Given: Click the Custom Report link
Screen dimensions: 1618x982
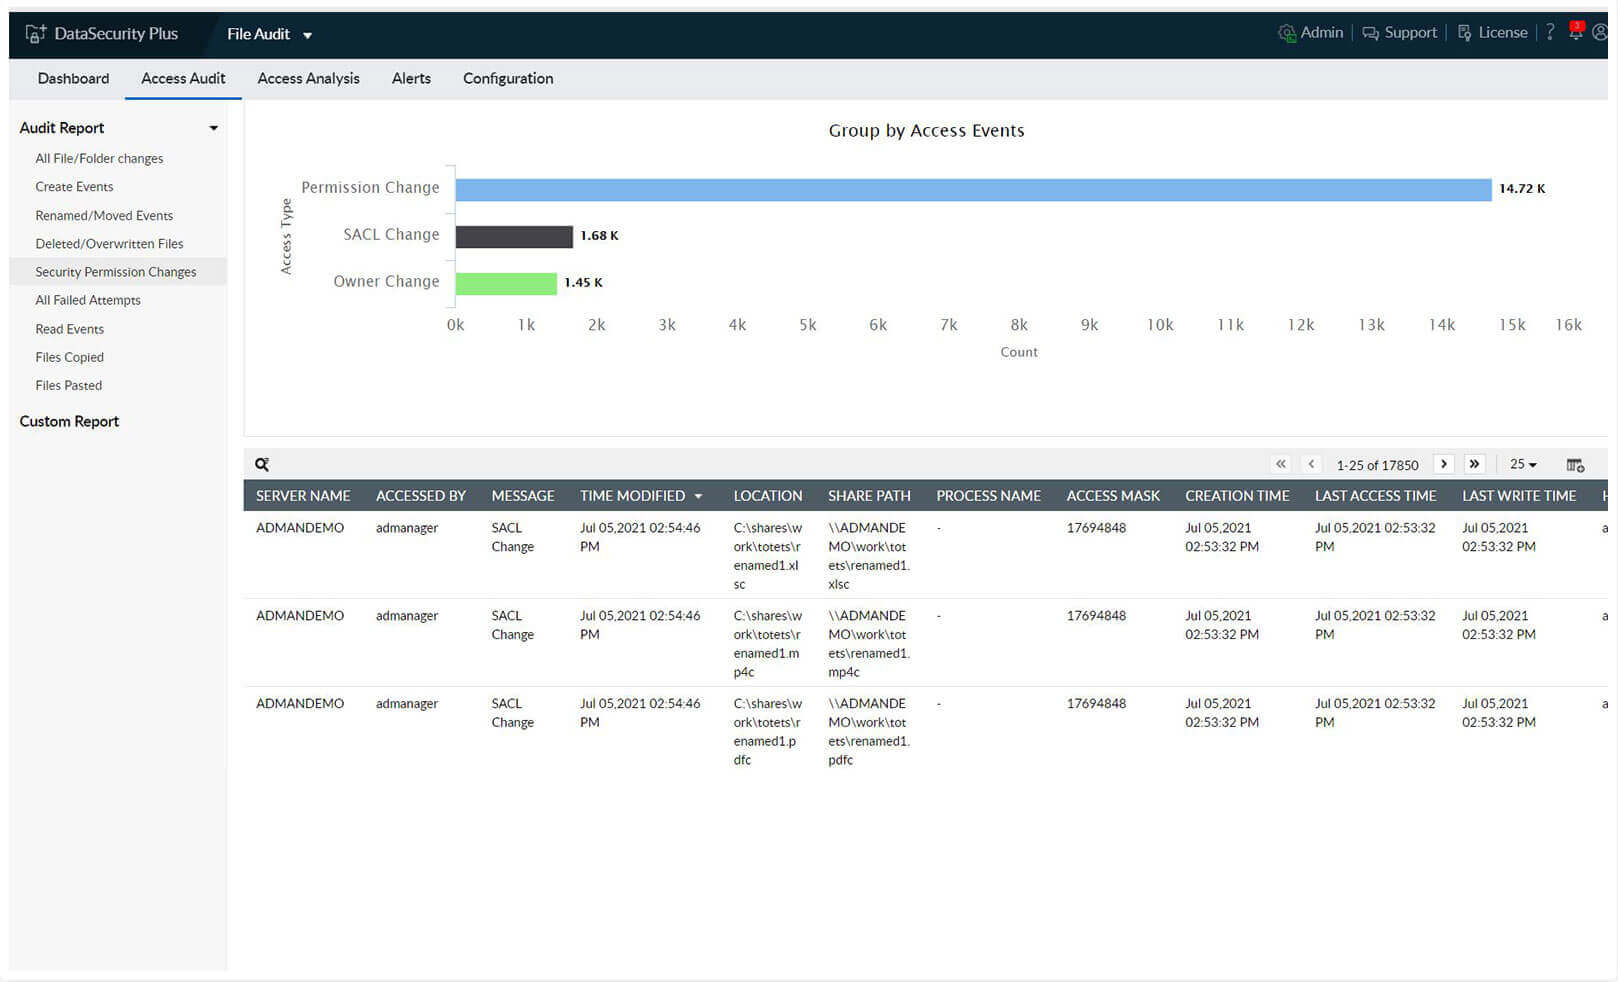Looking at the screenshot, I should click(69, 421).
